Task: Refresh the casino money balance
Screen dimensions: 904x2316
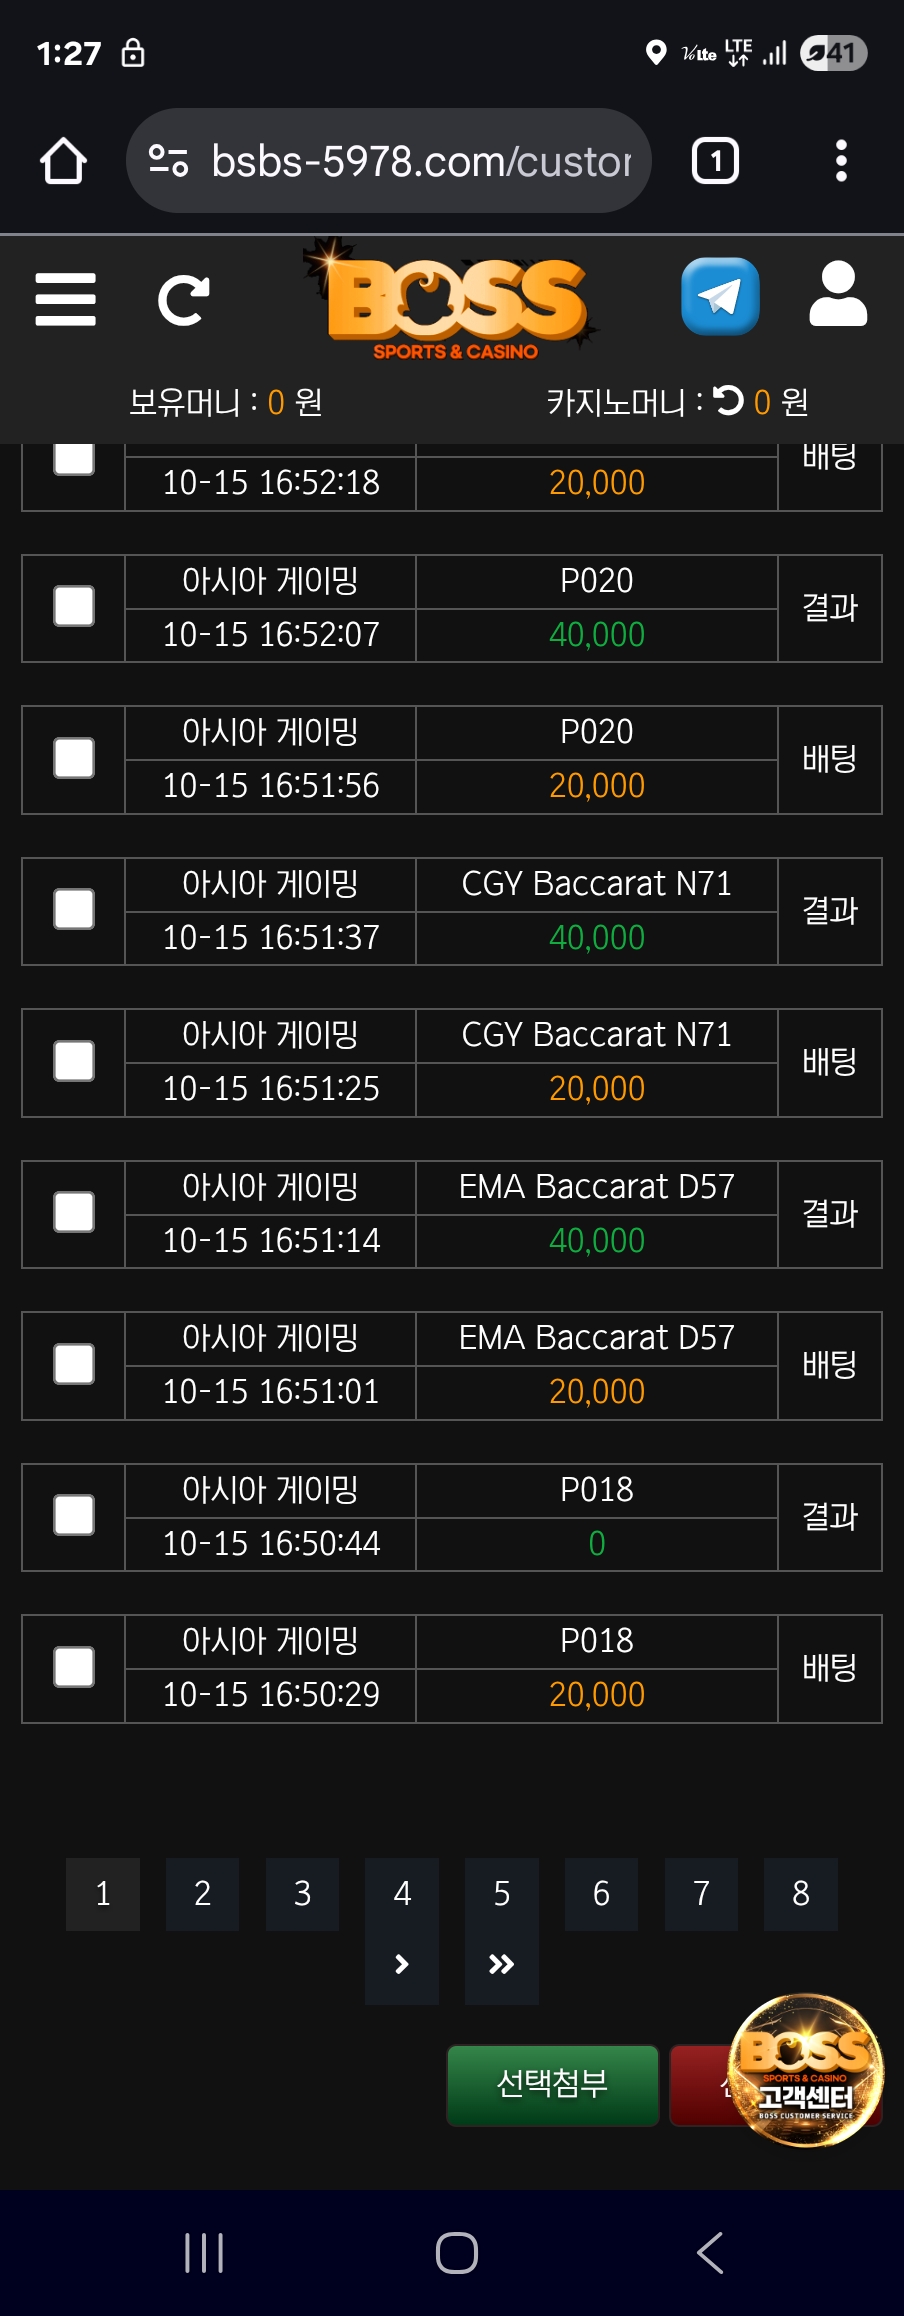Action: (729, 401)
